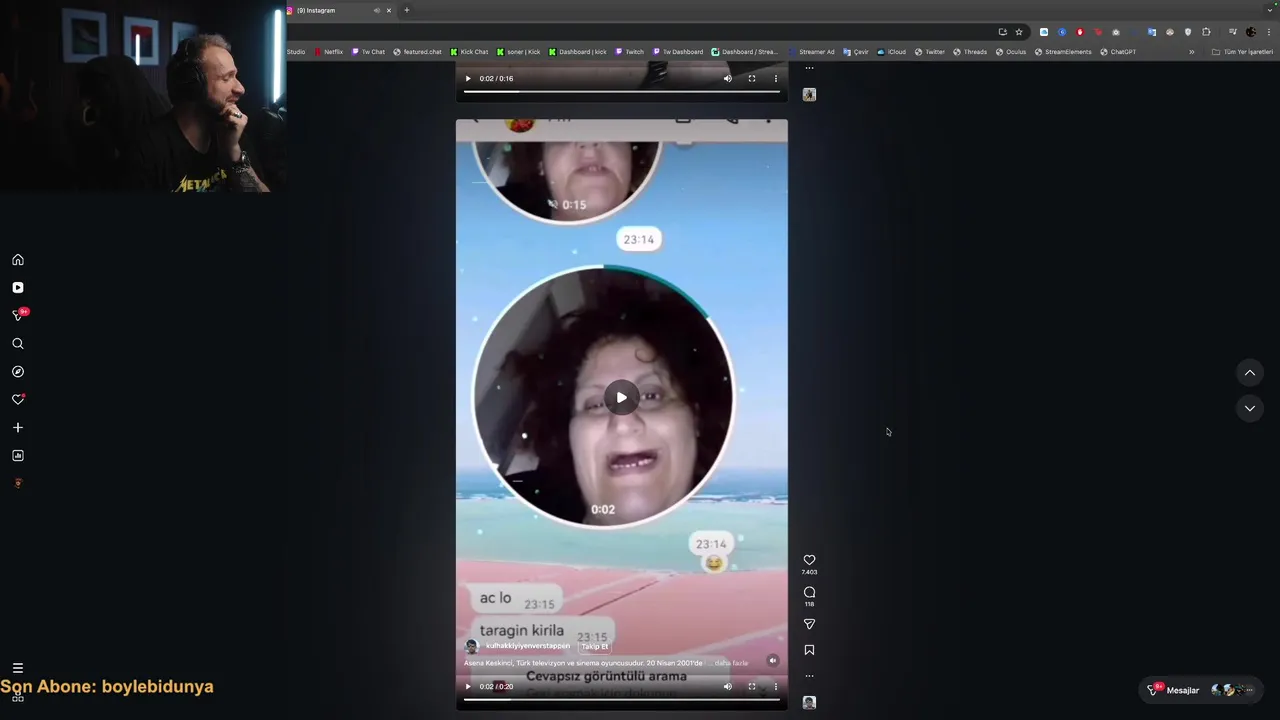Viewport: 1280px width, 720px height.
Task: Open Instagram Home from the sidebar
Action: pyautogui.click(x=18, y=260)
